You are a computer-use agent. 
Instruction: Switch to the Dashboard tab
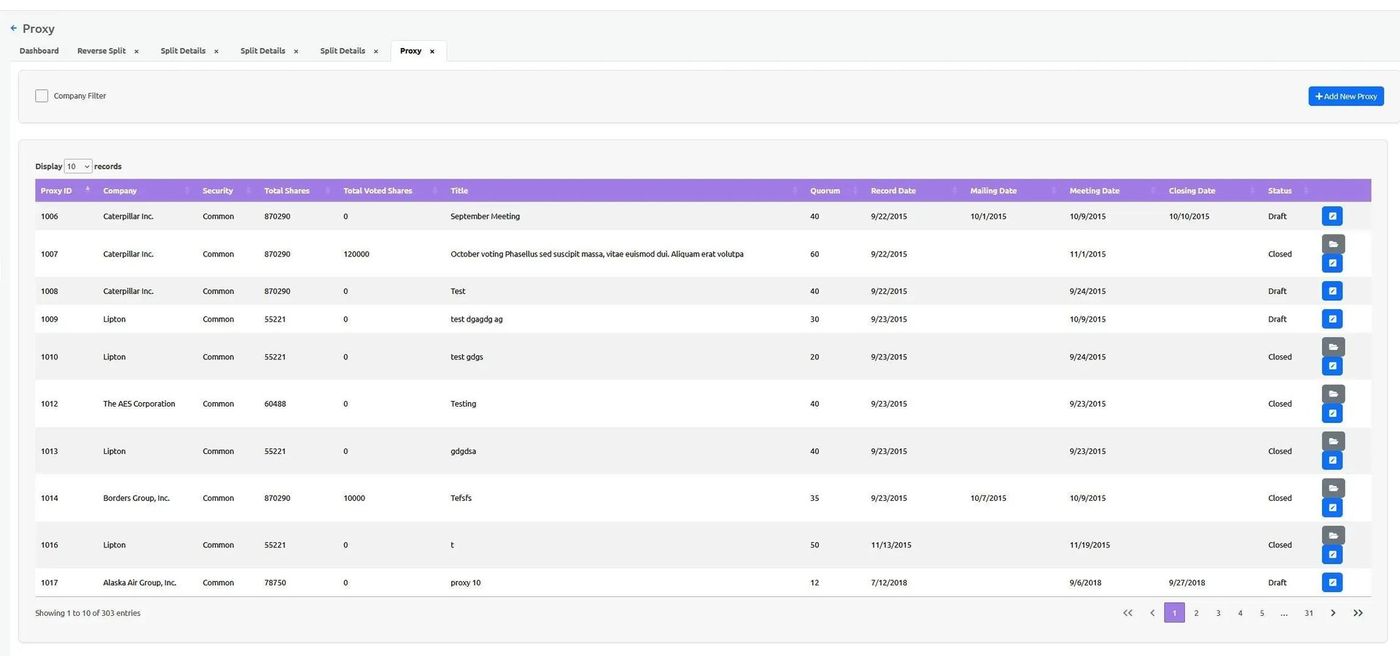(39, 51)
